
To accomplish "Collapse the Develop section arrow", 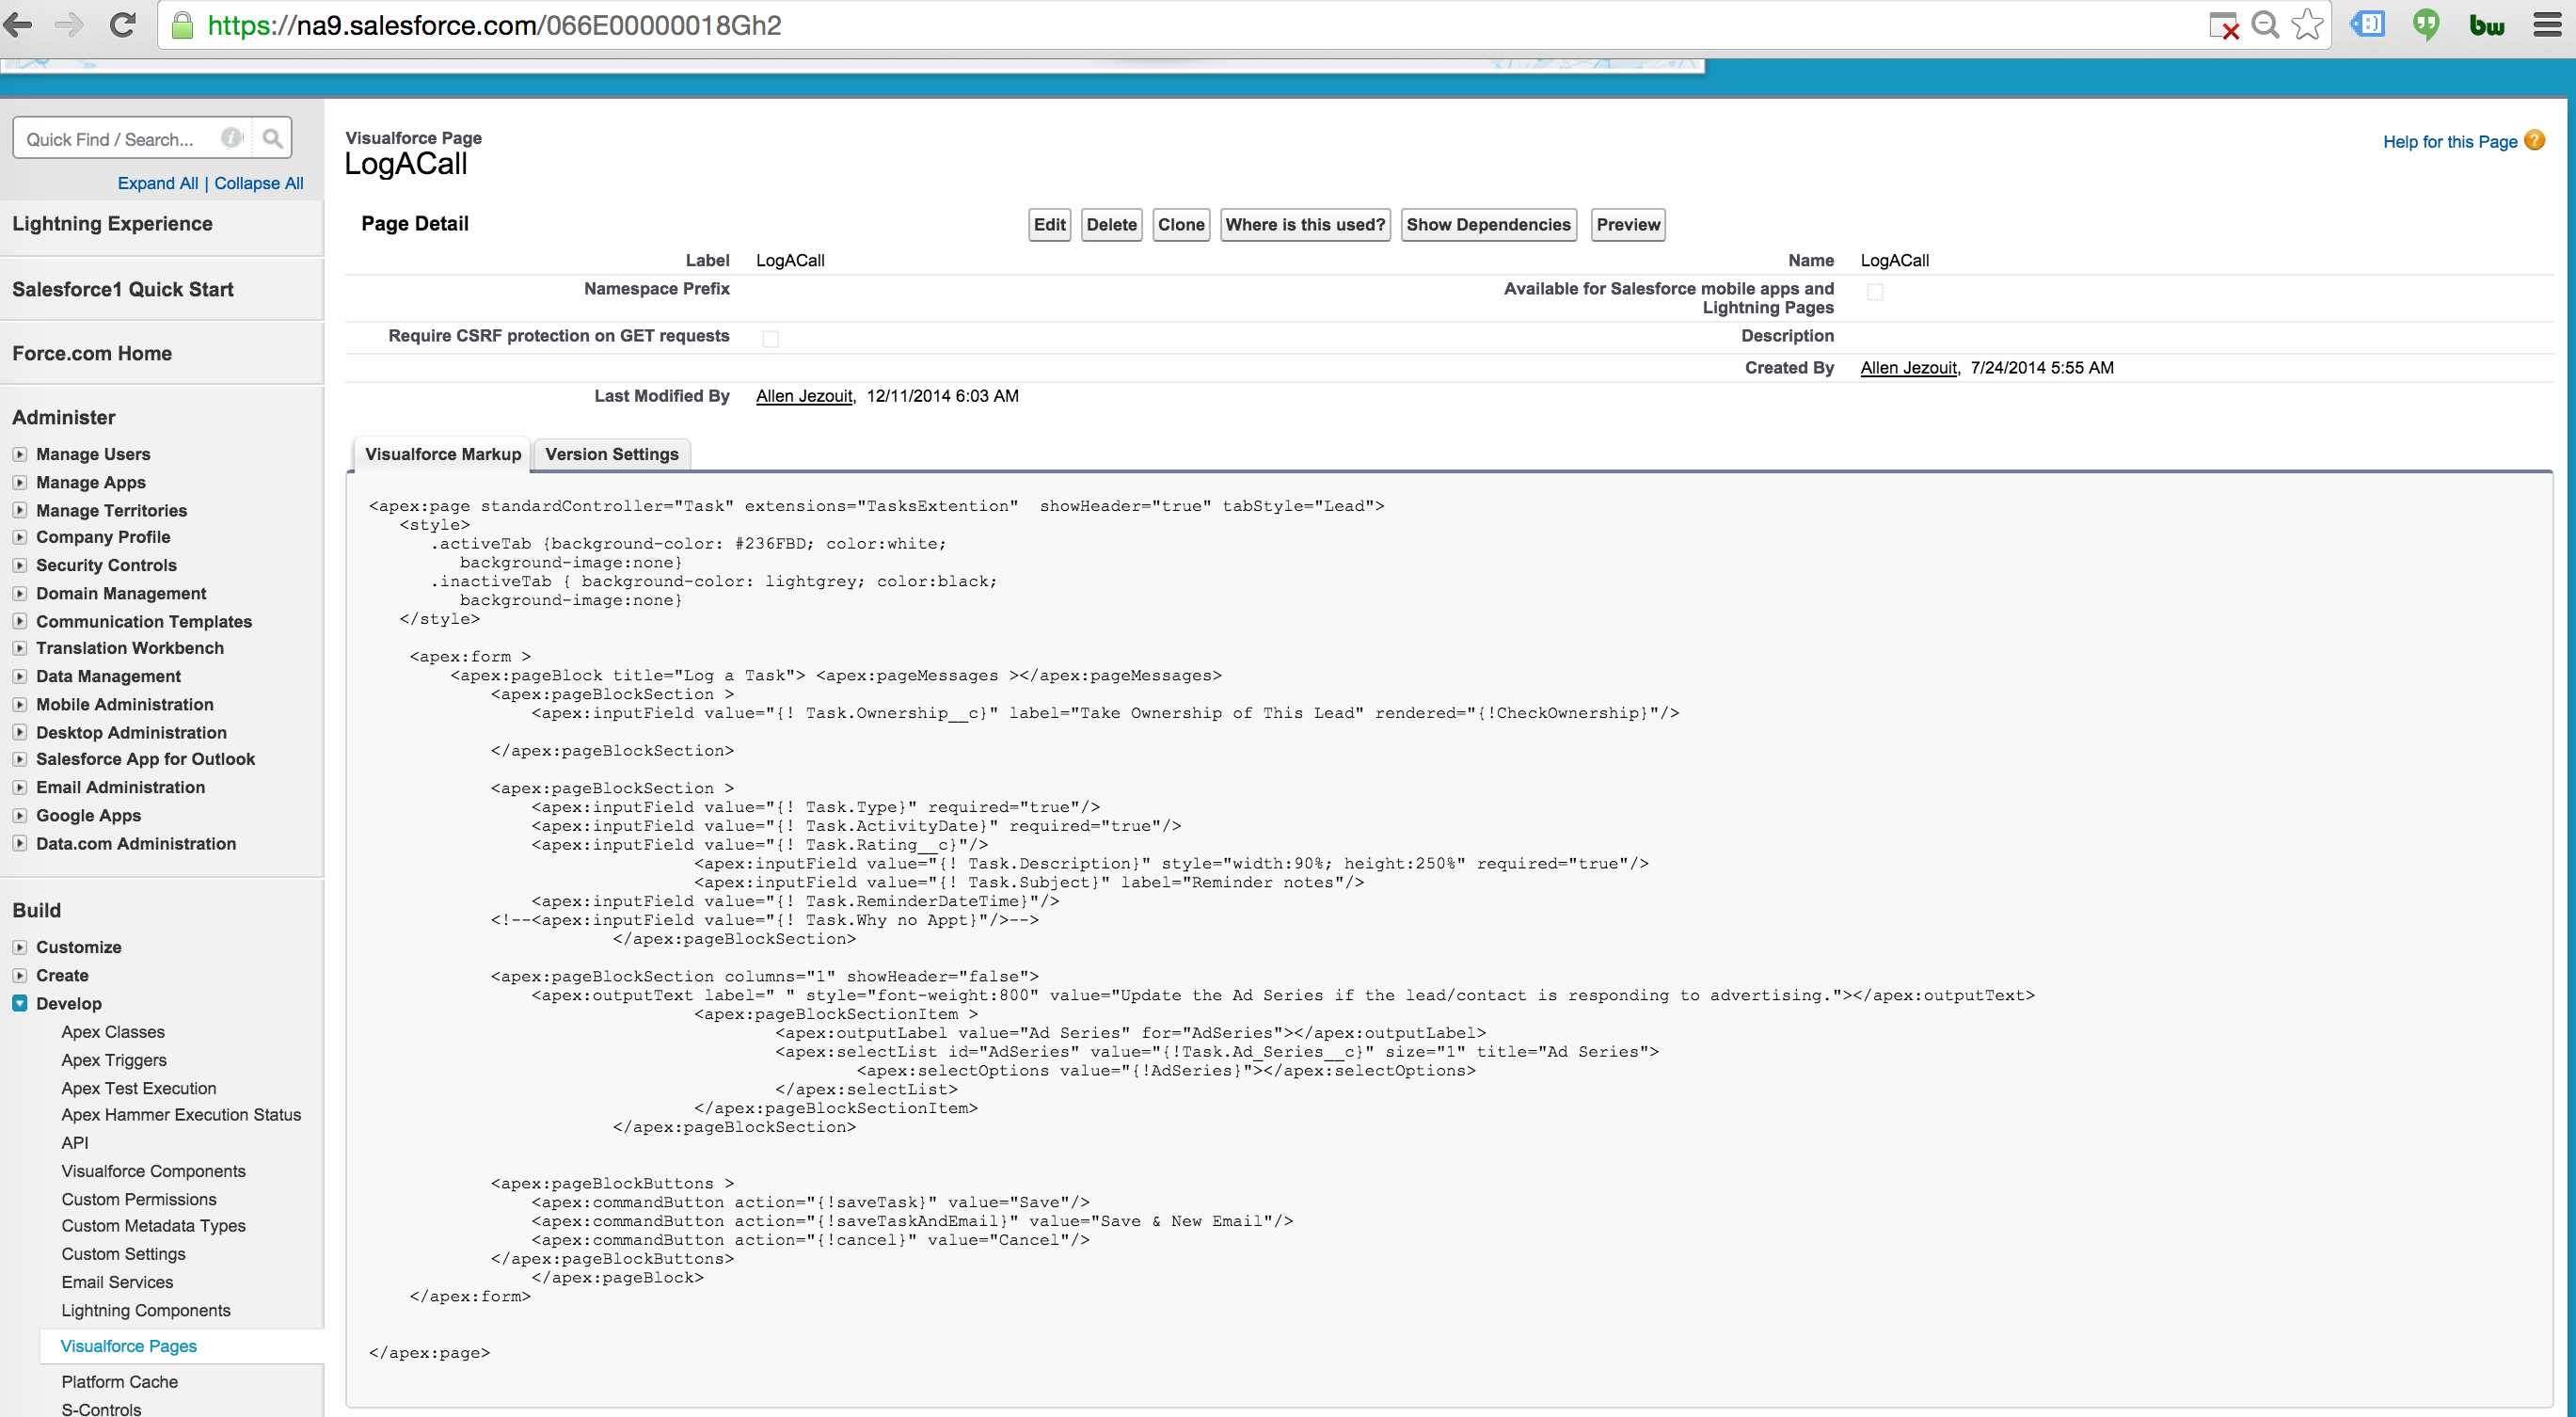I will pos(20,1003).
